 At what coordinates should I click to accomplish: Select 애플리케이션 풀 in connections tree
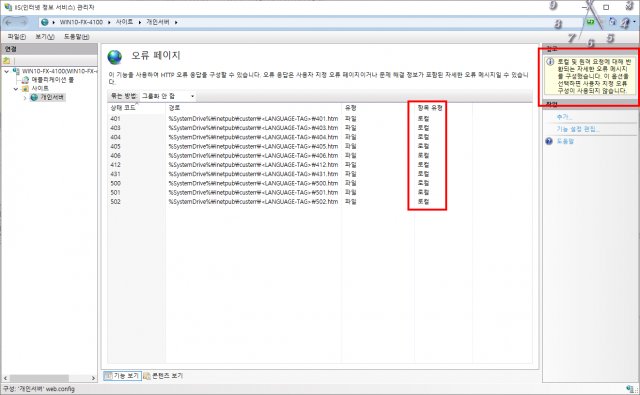(52, 80)
